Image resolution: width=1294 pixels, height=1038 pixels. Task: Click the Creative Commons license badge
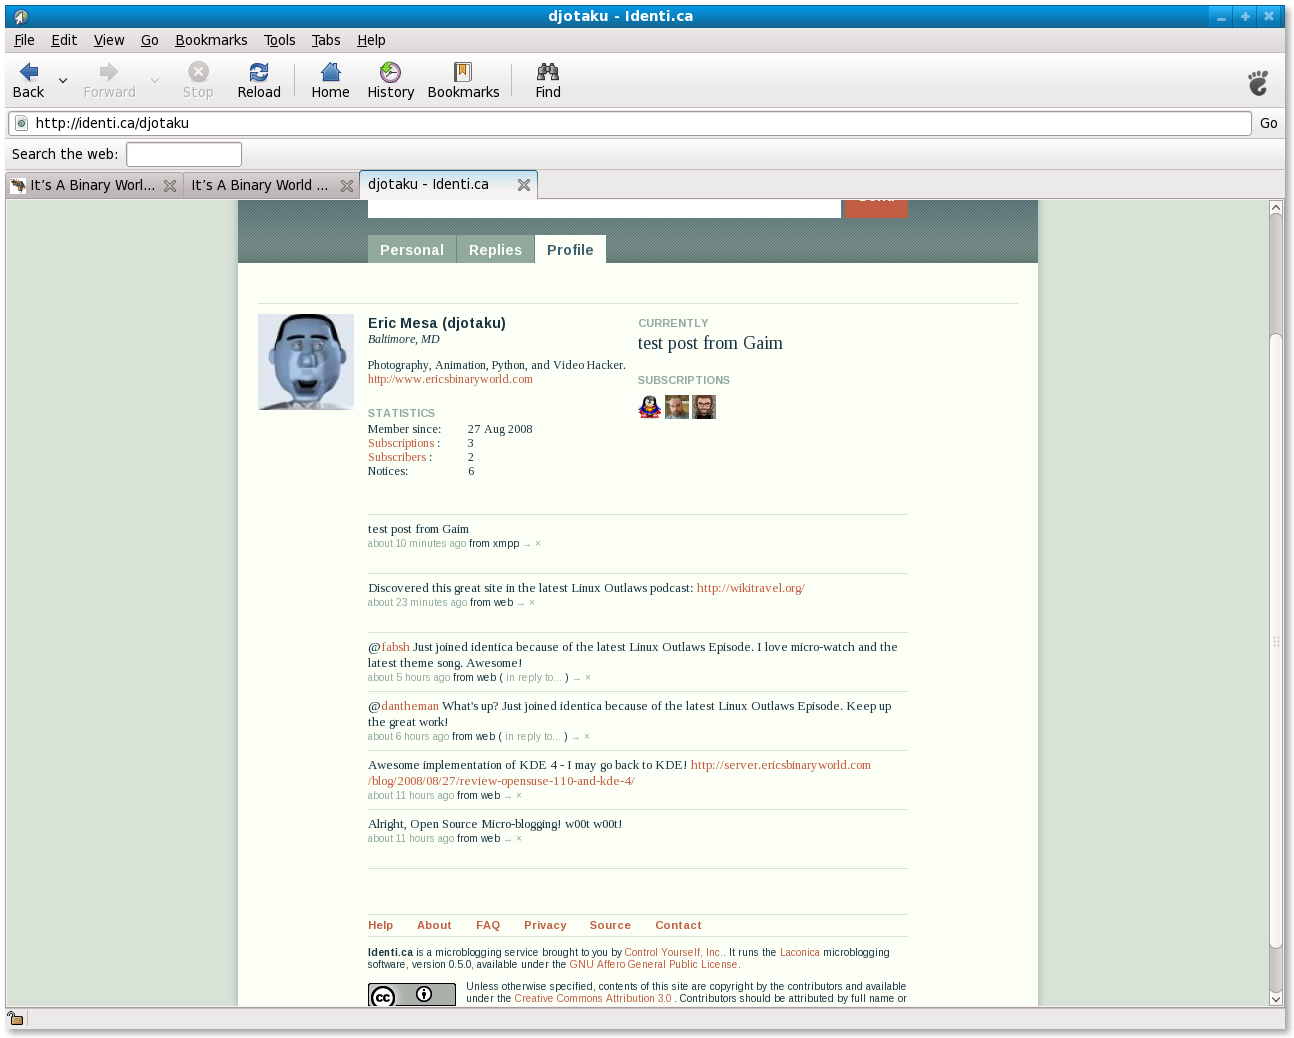412,994
